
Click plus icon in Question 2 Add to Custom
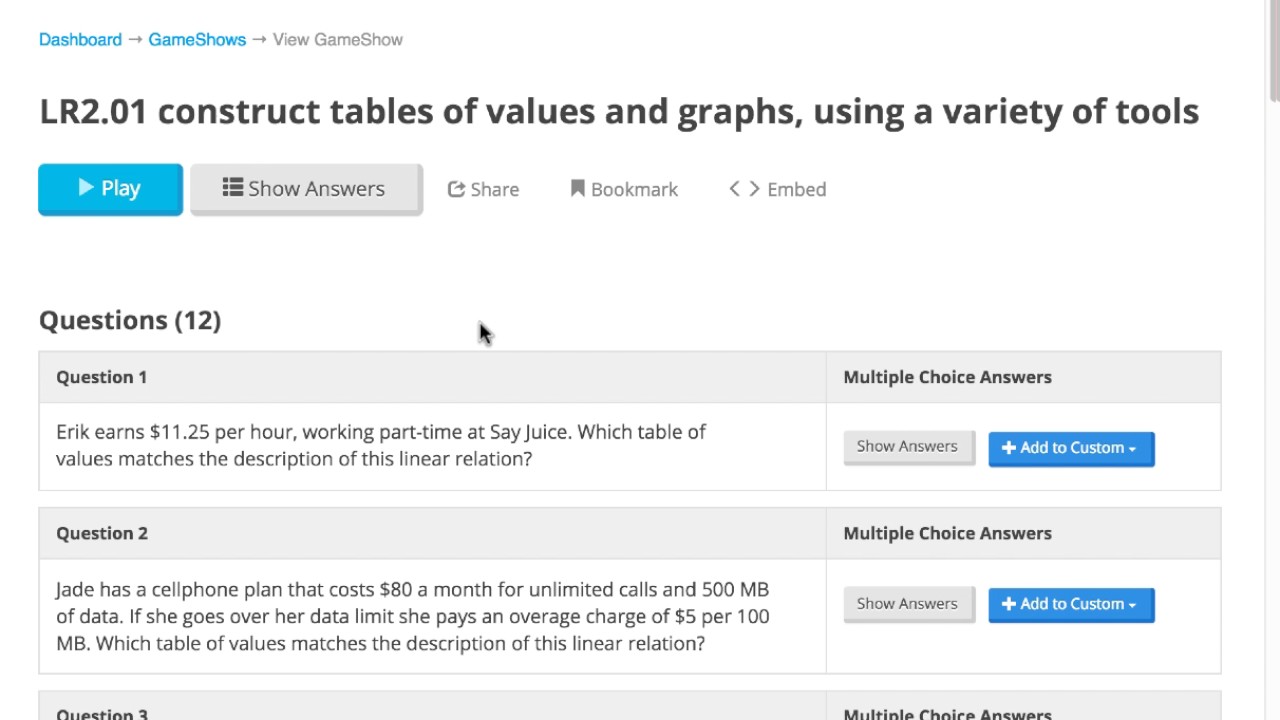point(1008,604)
